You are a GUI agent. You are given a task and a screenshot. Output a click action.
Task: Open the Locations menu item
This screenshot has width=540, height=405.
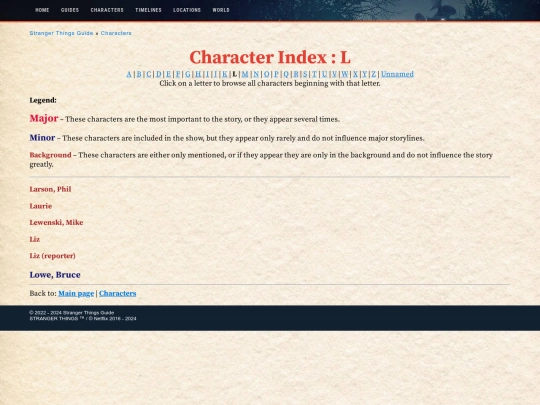tap(187, 10)
